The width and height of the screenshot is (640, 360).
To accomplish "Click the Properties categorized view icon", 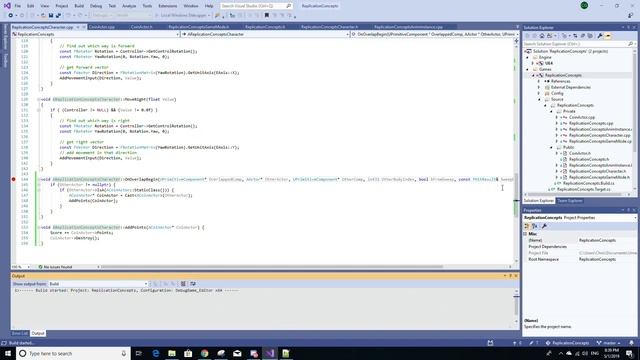I will coord(527,226).
